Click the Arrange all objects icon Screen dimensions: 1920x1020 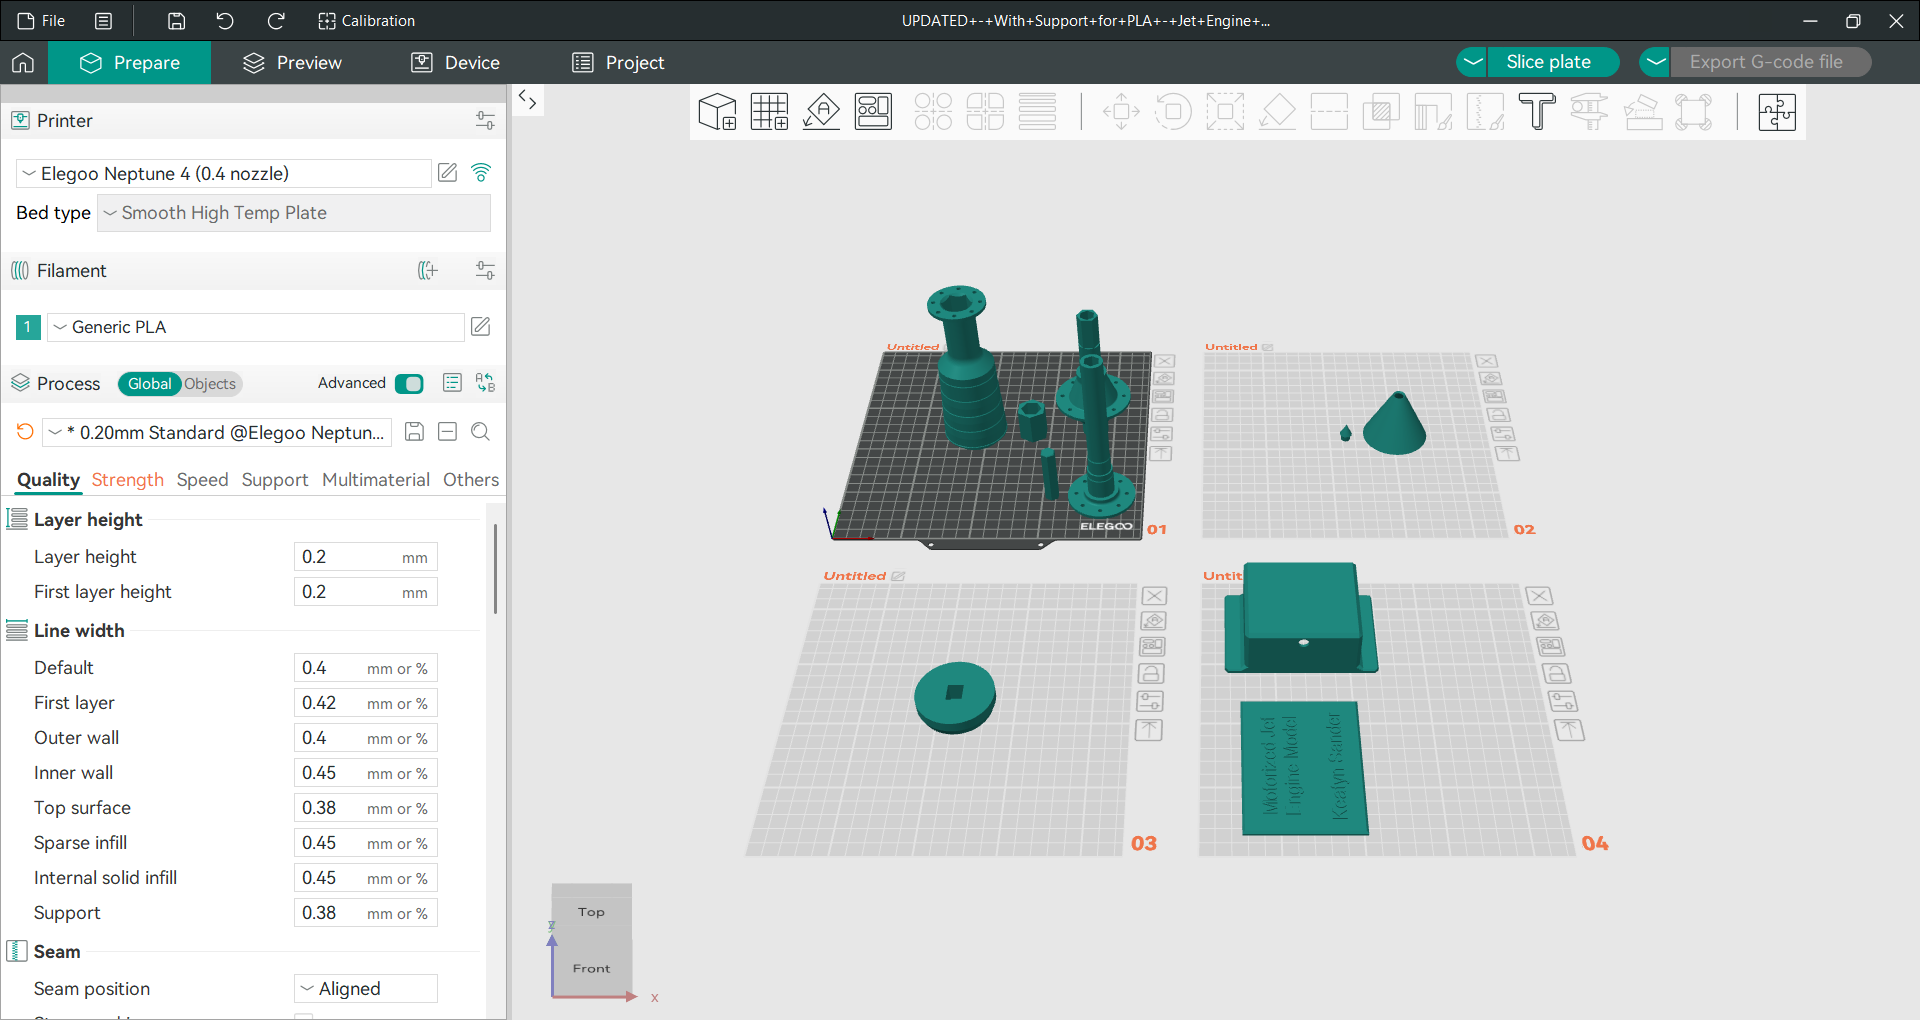click(874, 112)
